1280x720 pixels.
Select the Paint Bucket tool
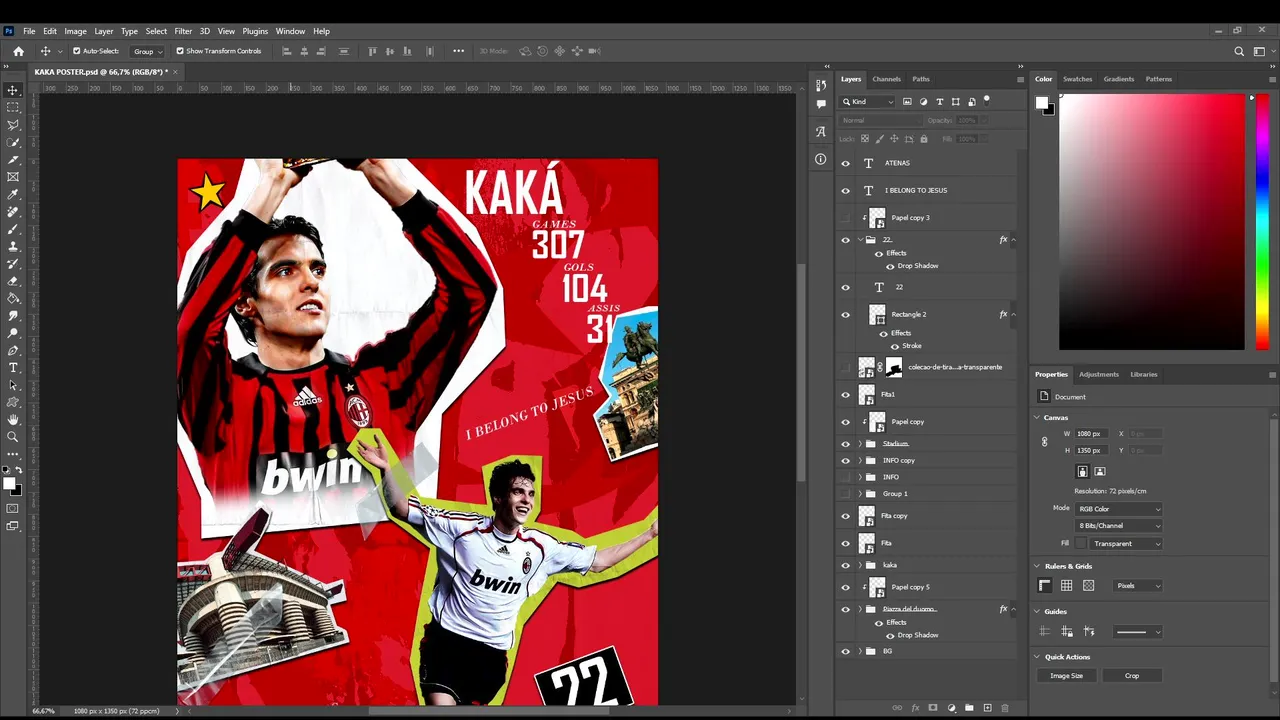click(13, 298)
